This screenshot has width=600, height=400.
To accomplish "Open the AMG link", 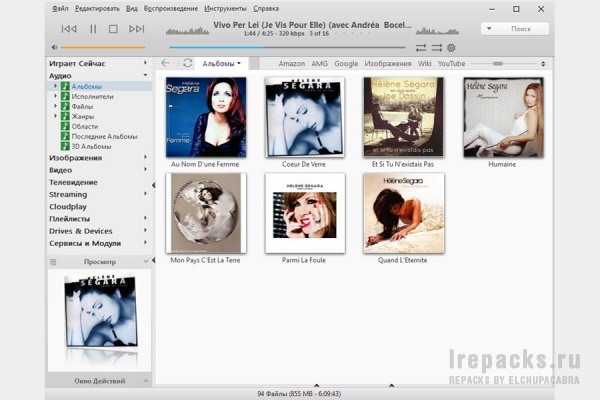I will (x=320, y=64).
